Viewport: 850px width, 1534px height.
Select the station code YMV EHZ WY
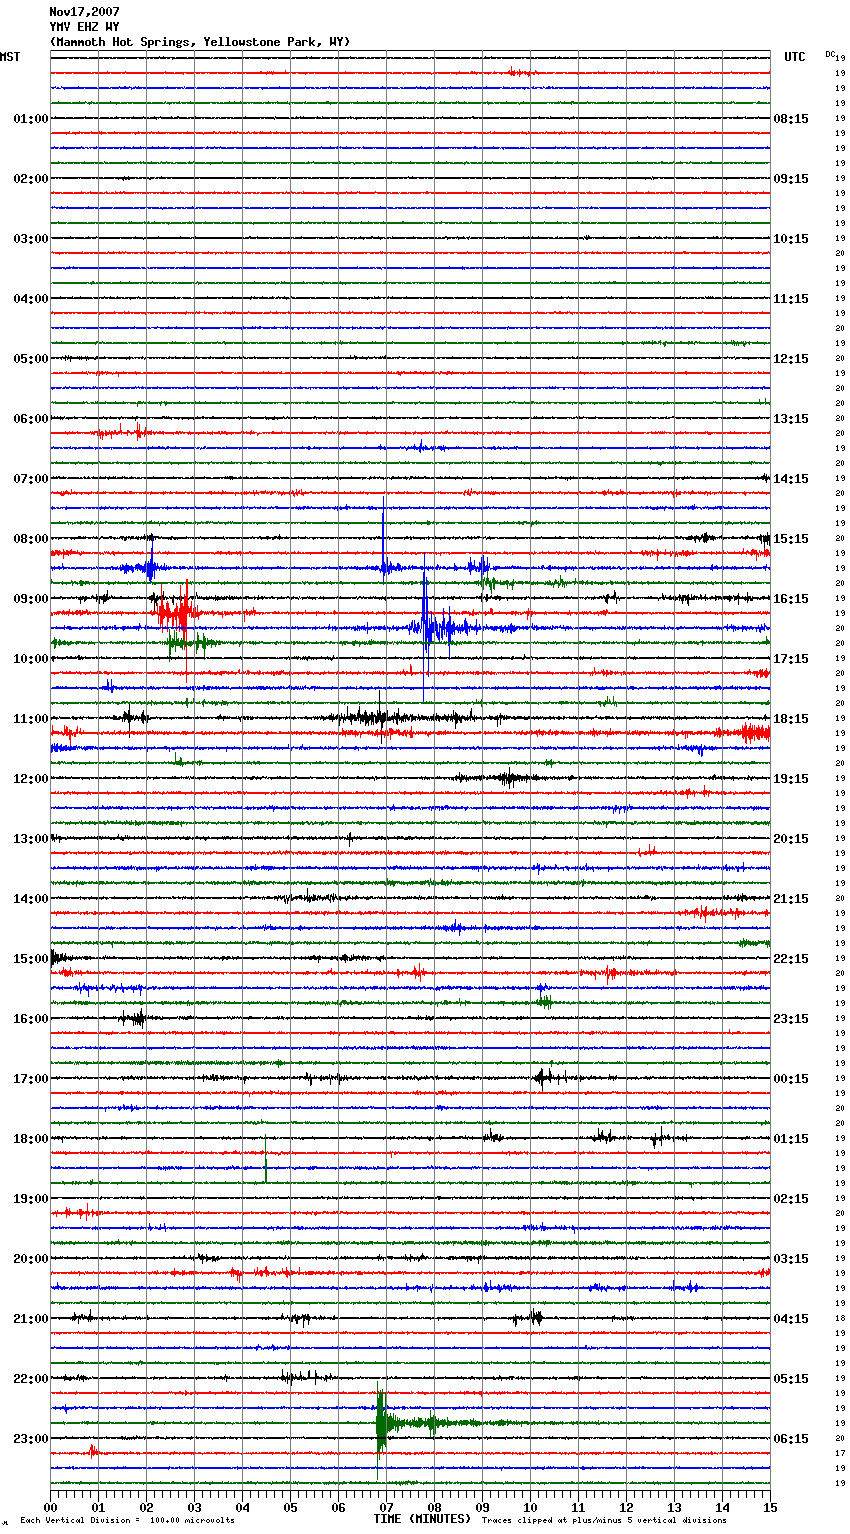click(84, 27)
